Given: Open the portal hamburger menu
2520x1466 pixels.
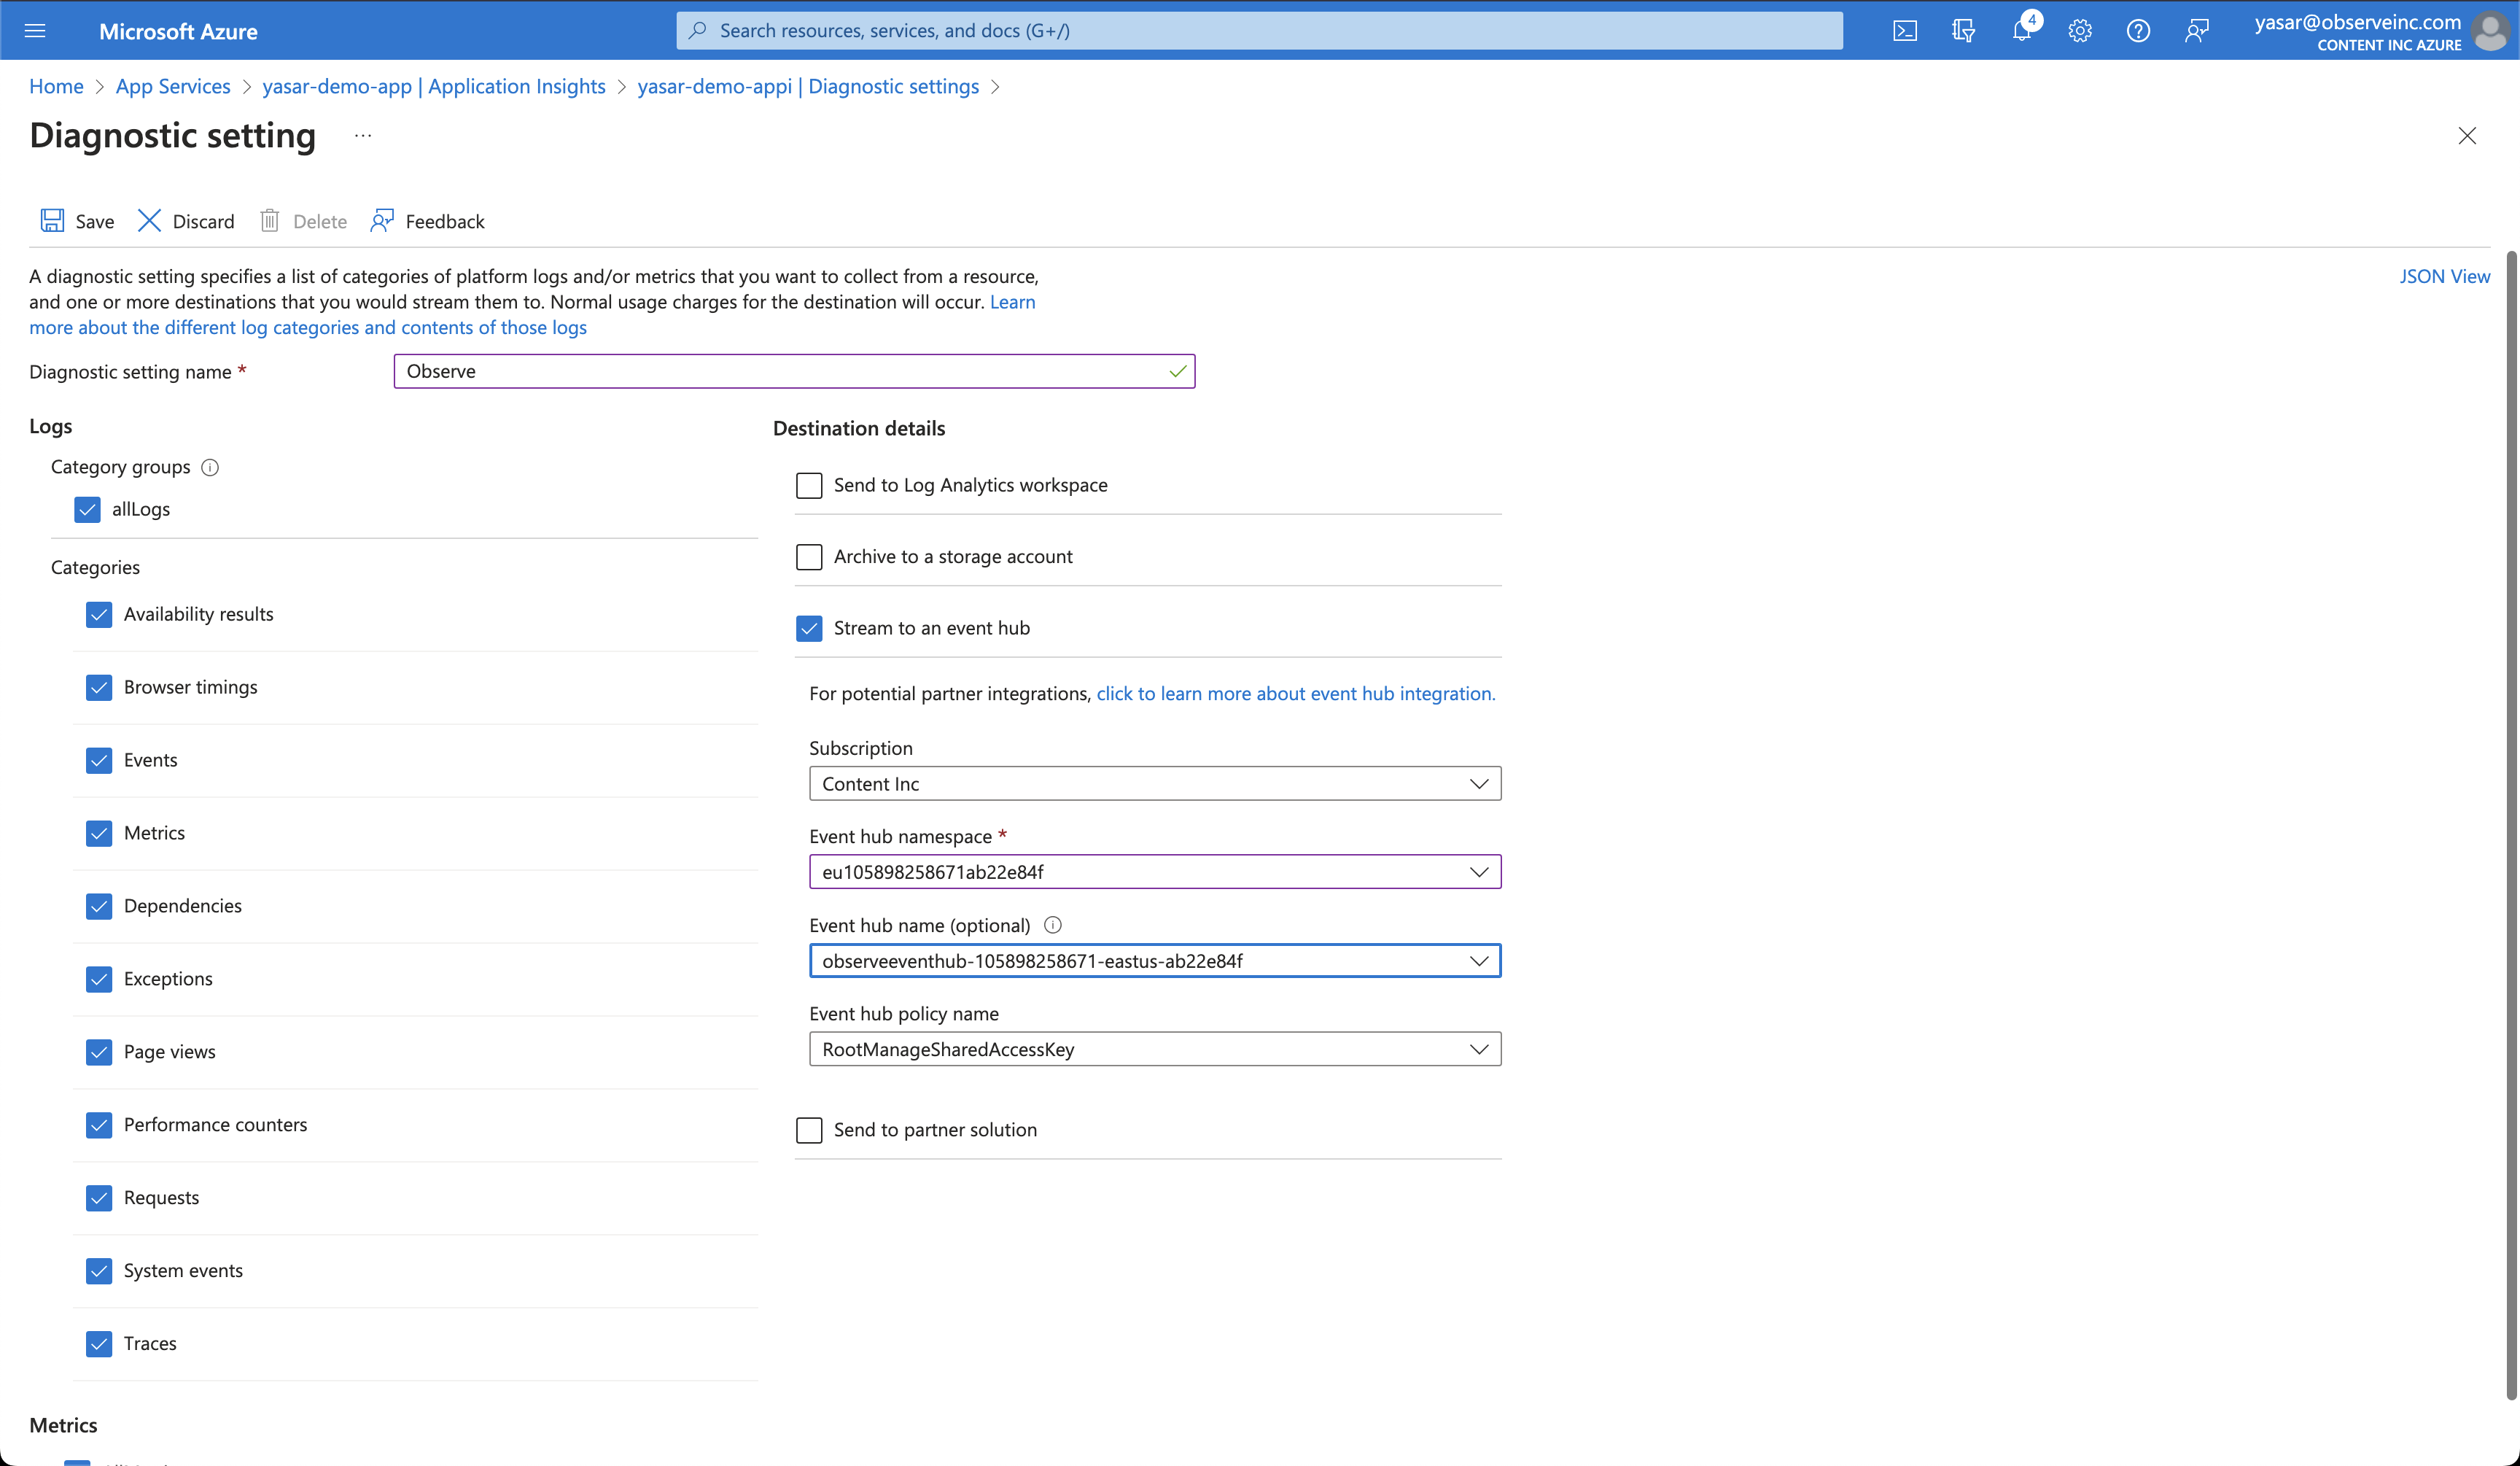Looking at the screenshot, I should [35, 31].
